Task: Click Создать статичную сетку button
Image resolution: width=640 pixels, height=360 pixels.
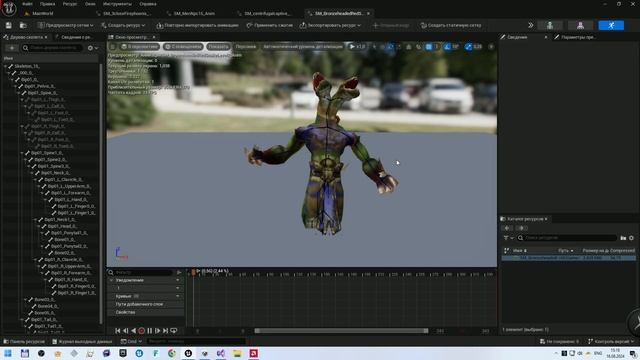Action: [x=451, y=25]
